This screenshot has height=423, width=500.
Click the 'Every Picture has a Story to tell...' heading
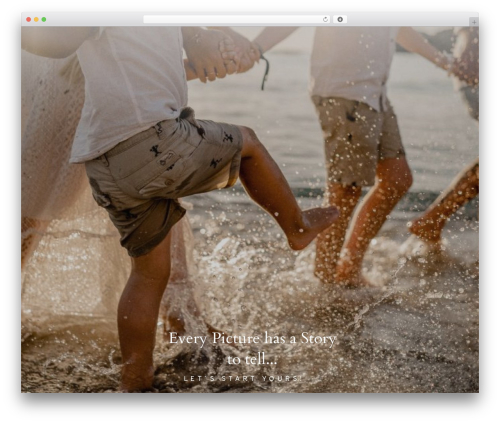click(x=252, y=348)
